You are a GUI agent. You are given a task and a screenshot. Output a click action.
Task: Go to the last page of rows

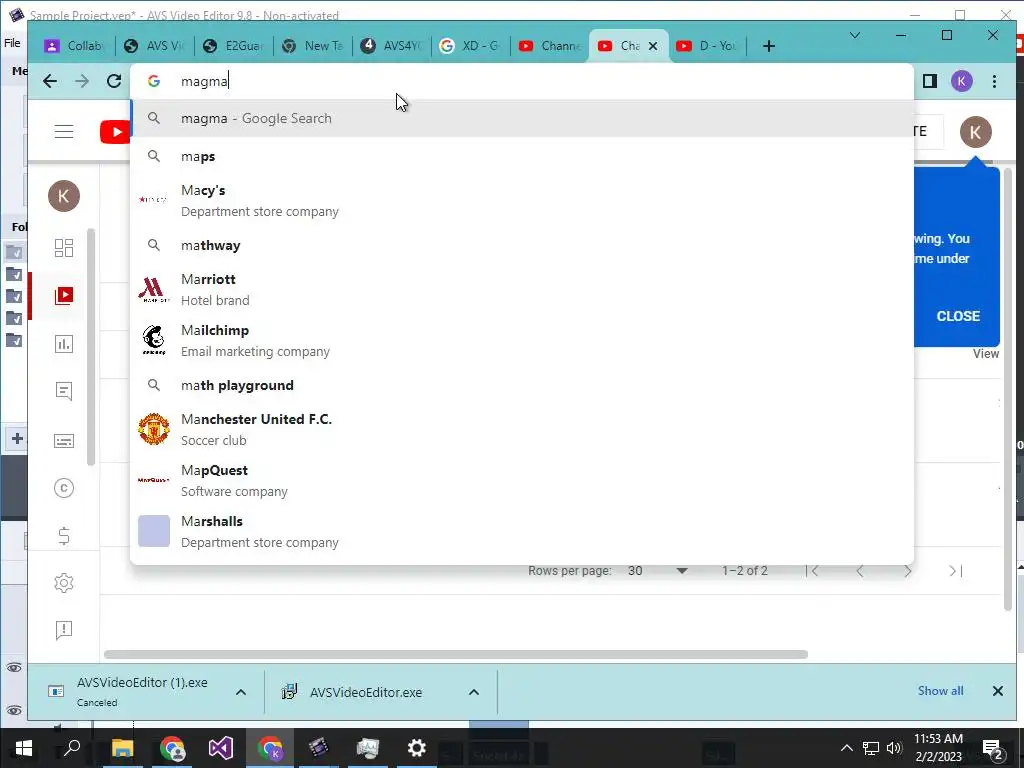click(x=955, y=571)
